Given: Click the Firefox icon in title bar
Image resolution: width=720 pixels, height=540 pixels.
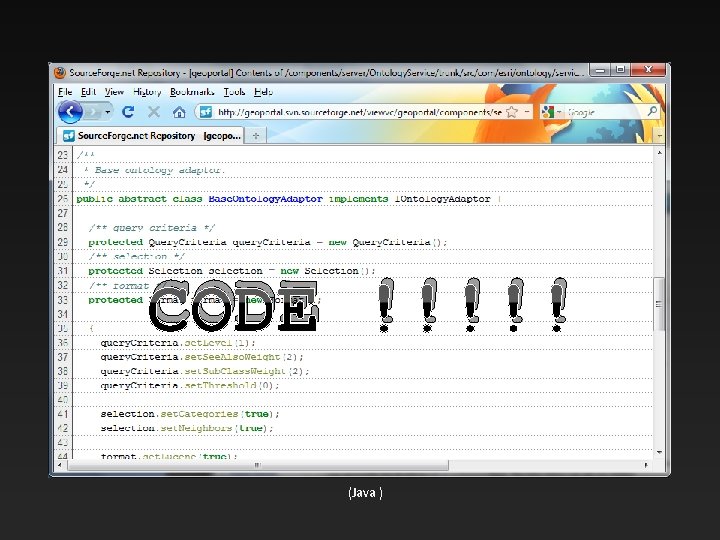Looking at the screenshot, I should click(x=60, y=73).
